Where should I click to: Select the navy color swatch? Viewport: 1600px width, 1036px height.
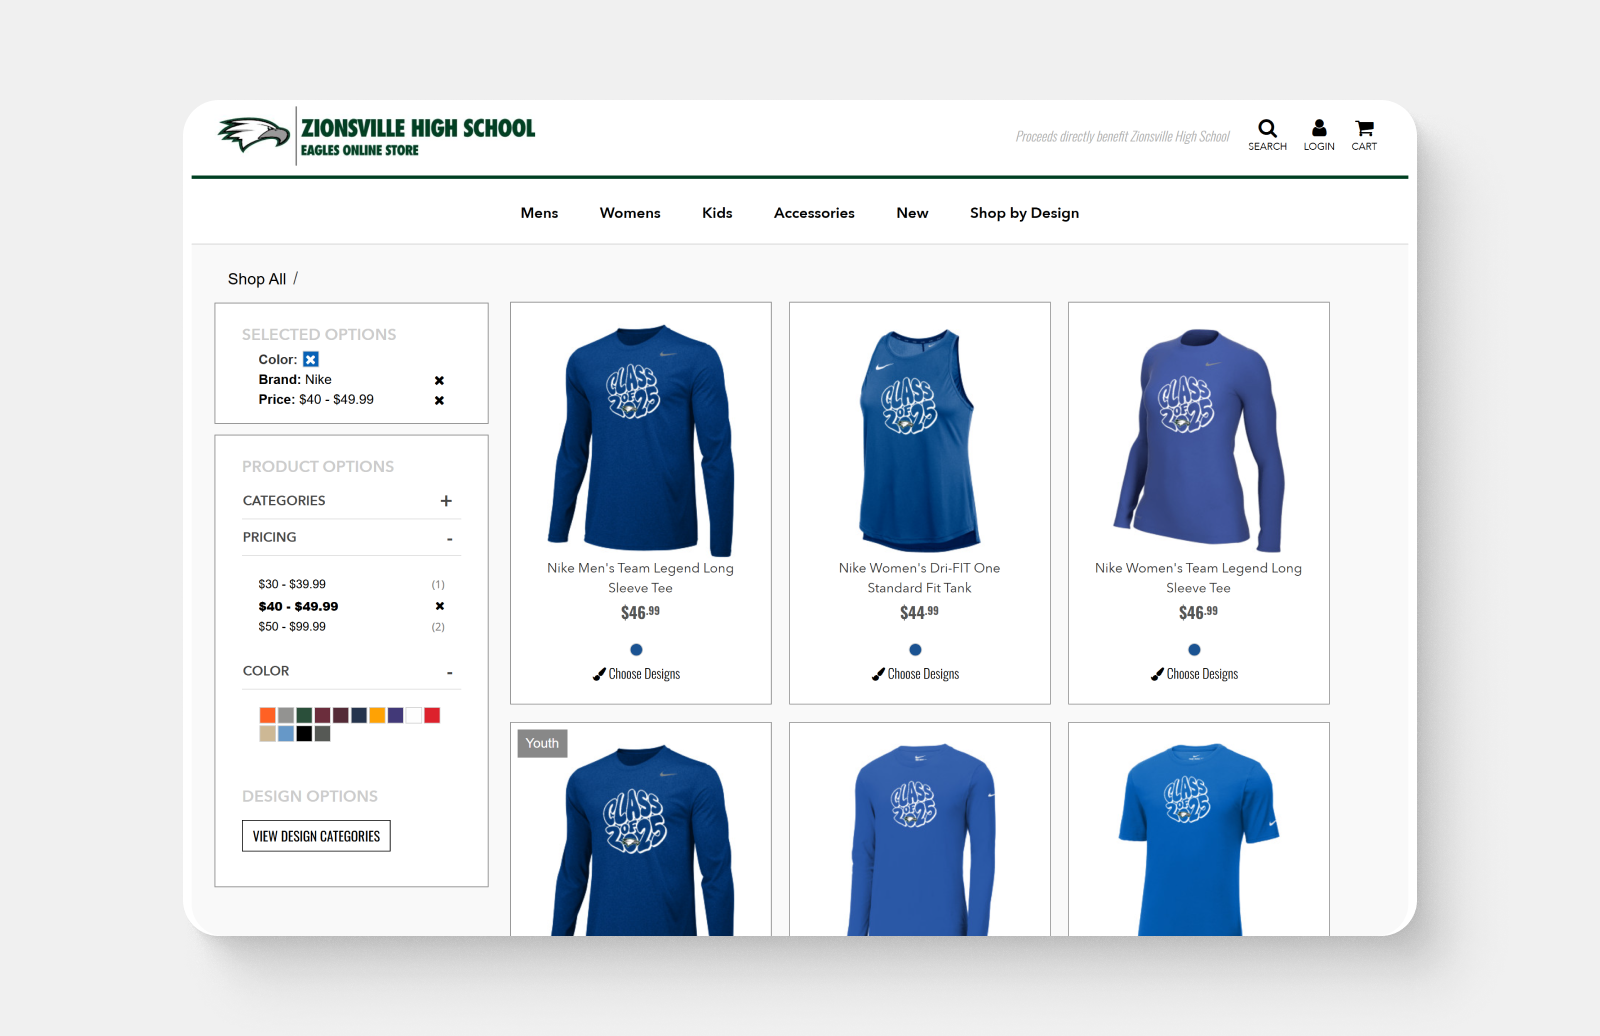pyautogui.click(x=359, y=715)
